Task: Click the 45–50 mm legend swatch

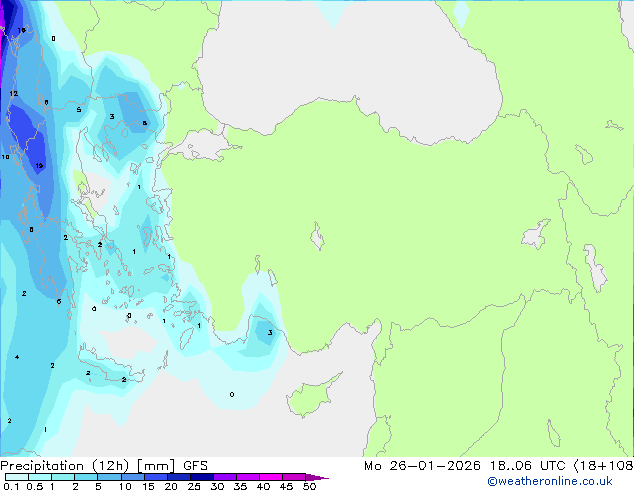Action: (x=294, y=477)
